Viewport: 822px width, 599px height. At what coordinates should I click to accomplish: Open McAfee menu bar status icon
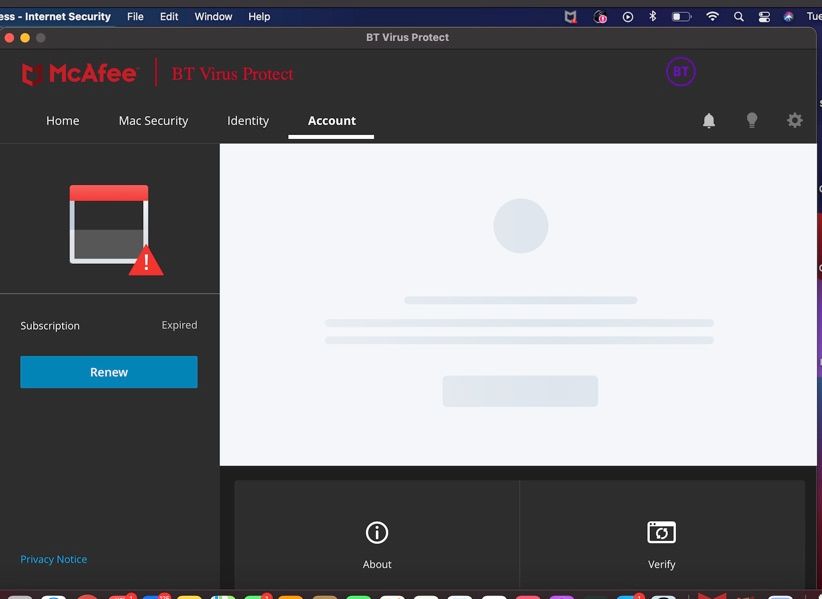pyautogui.click(x=571, y=17)
